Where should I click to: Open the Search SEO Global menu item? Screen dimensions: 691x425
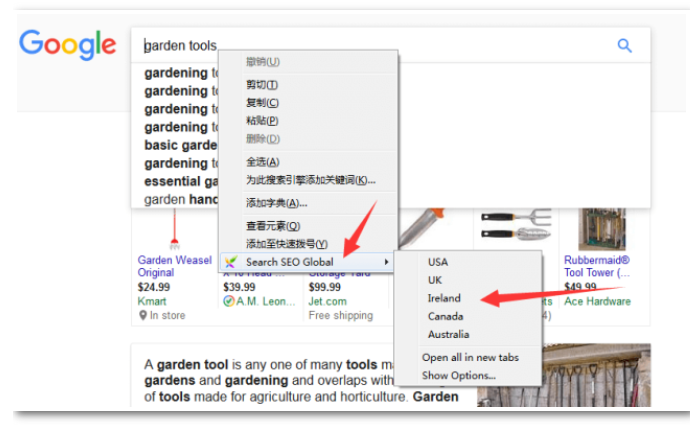pyautogui.click(x=306, y=262)
